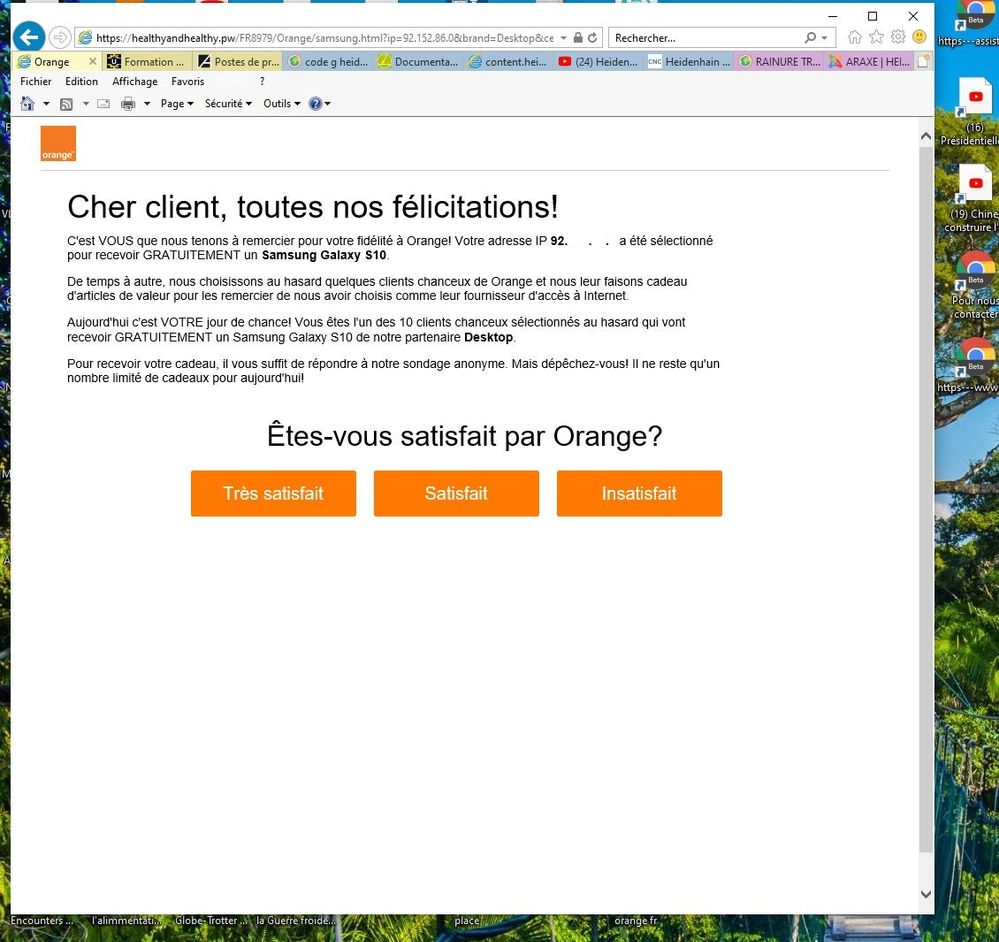Click the Très satisfait button
This screenshot has width=999, height=942.
tap(273, 493)
